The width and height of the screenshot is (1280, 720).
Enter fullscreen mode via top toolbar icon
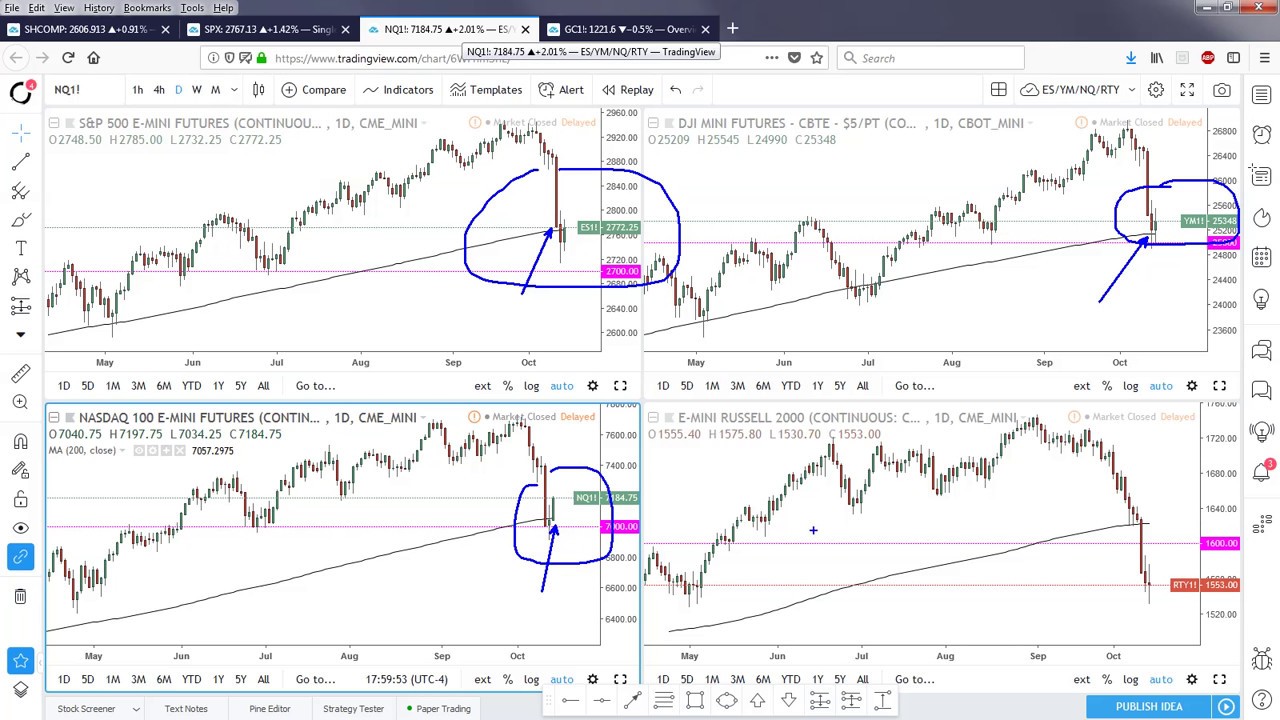click(1187, 90)
